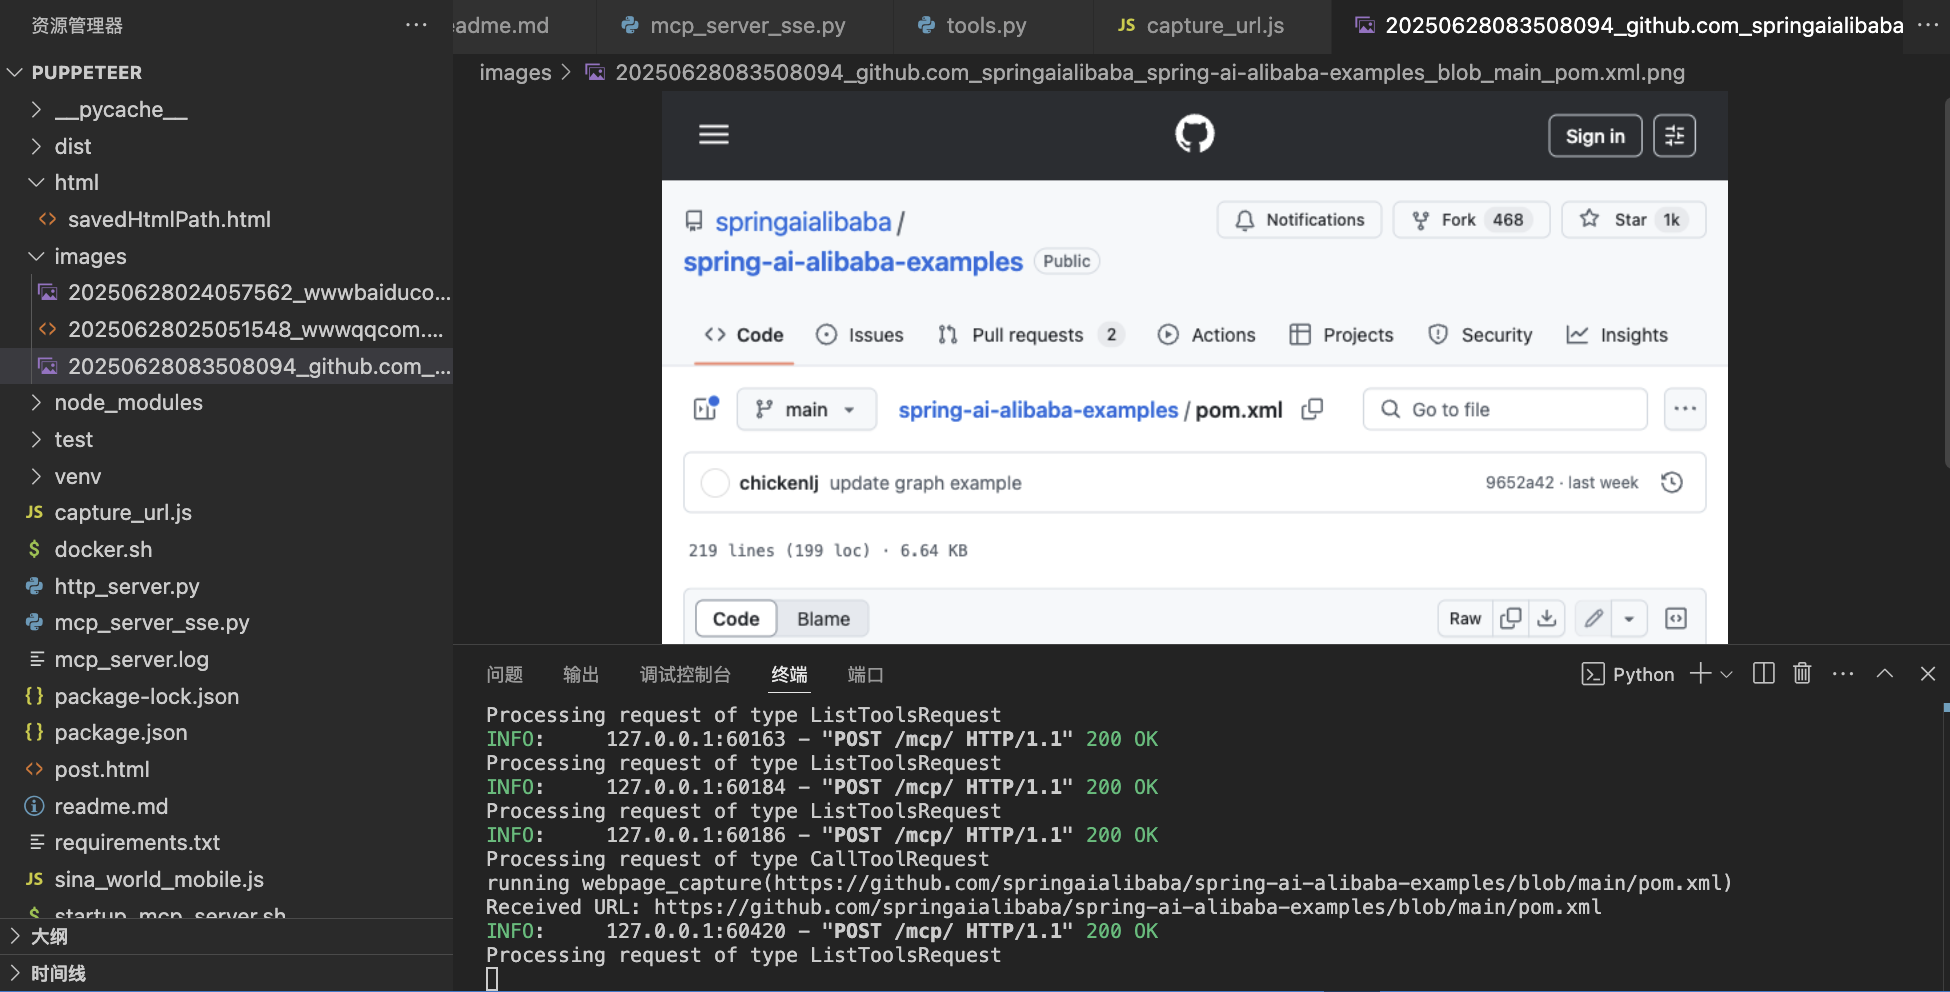Switch to Blame view
The height and width of the screenshot is (992, 1950).
click(823, 619)
